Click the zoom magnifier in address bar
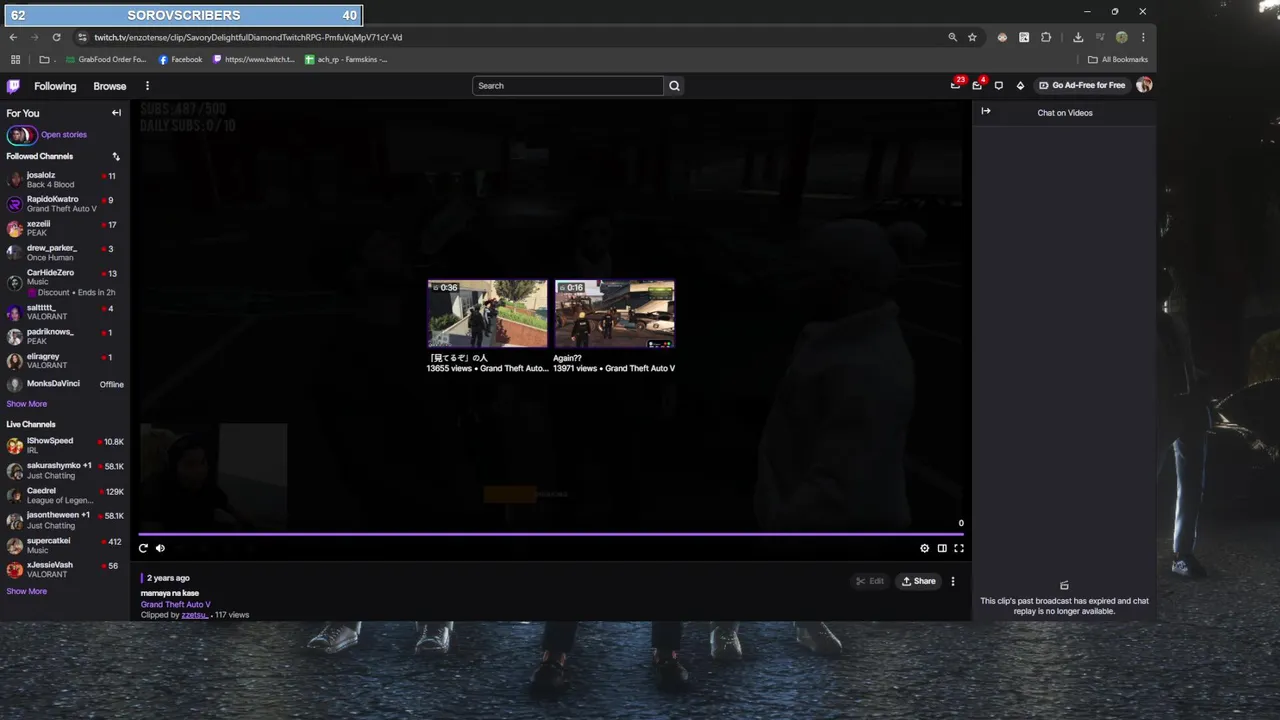The image size is (1280, 720). (x=952, y=37)
